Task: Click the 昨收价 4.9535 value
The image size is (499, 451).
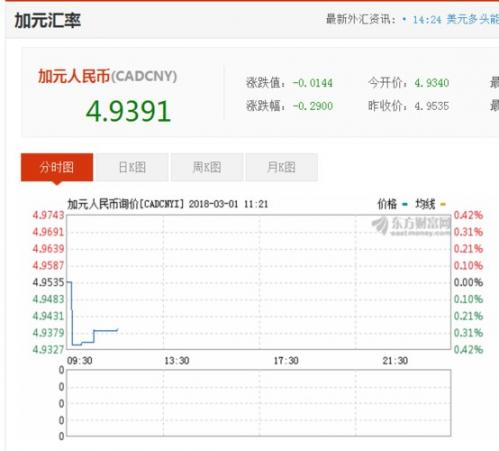Action: pos(432,106)
